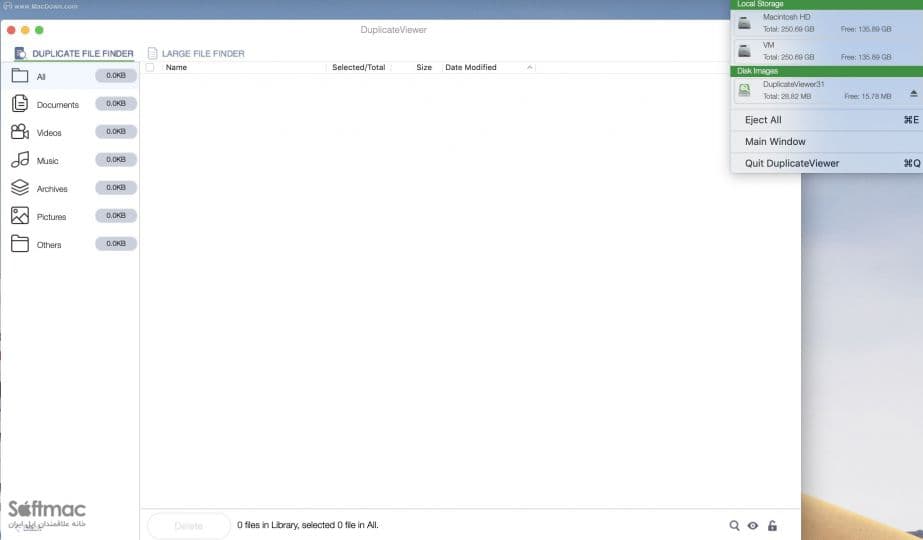Tick the select-all checkbox in the header
Viewport: 923px width, 540px height.
pos(150,67)
